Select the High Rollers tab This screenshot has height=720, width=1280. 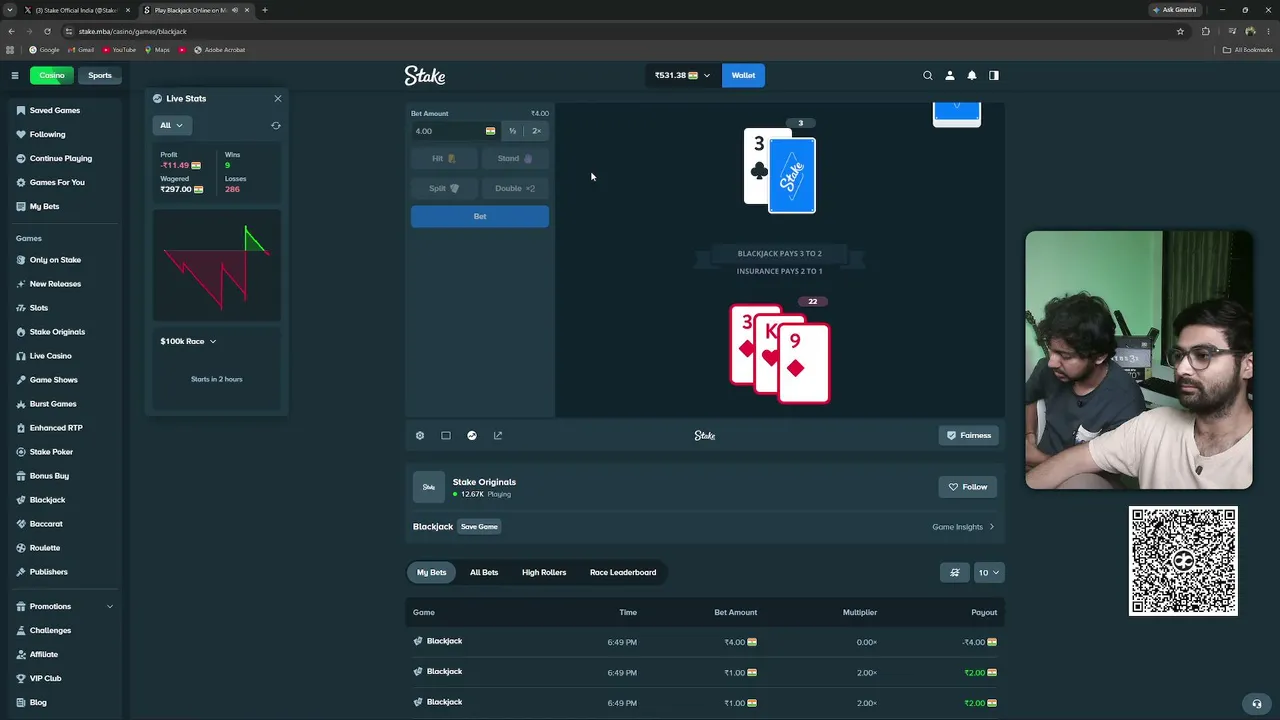[x=544, y=572]
